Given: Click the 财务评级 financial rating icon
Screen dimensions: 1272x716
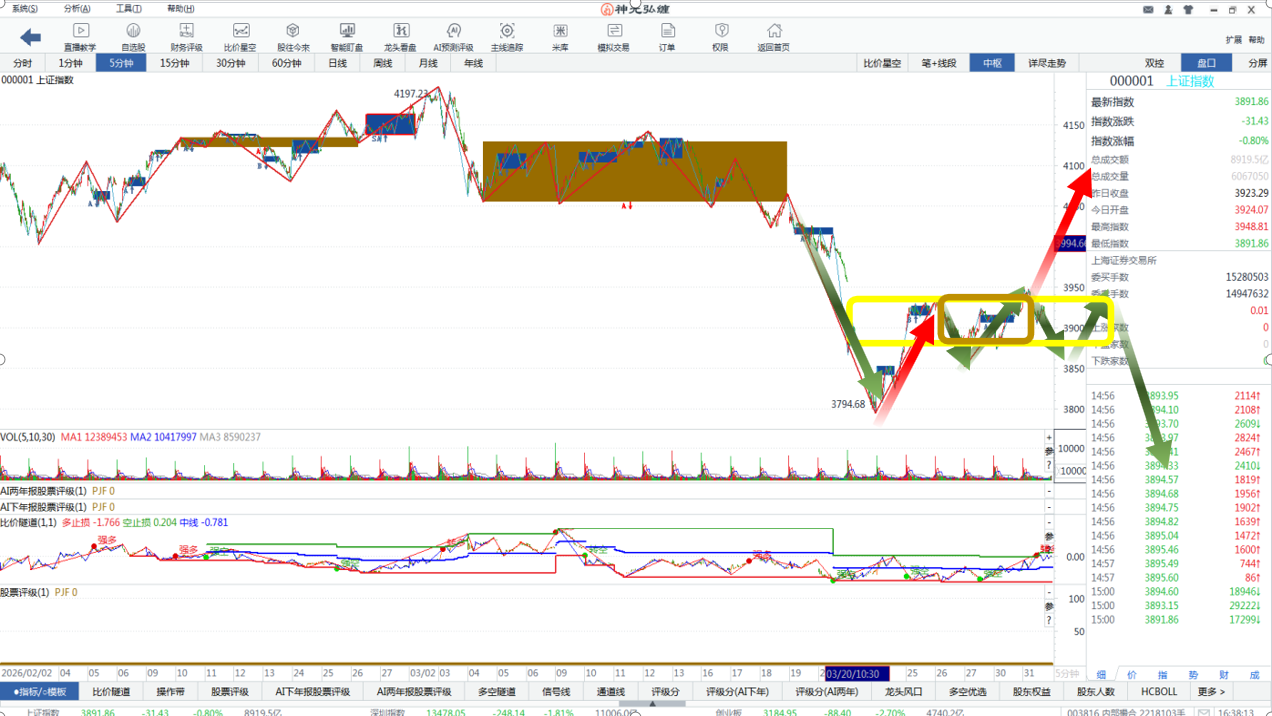Looking at the screenshot, I should [186, 37].
